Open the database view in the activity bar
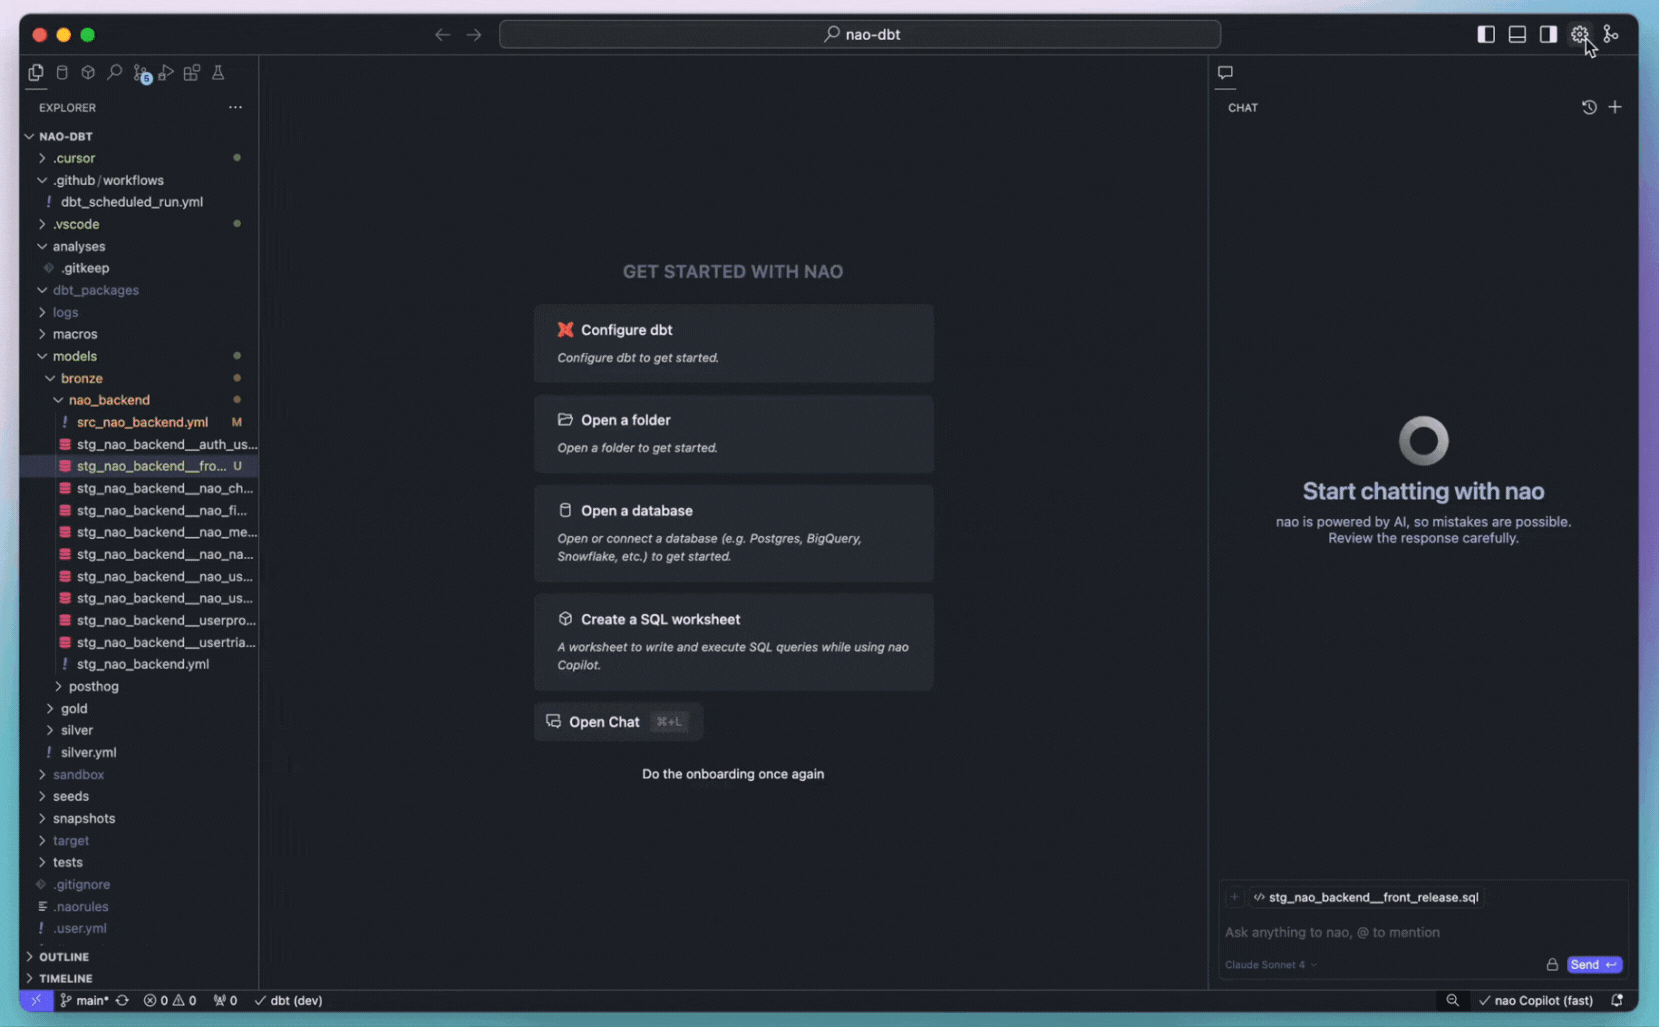Image resolution: width=1659 pixels, height=1027 pixels. tap(62, 73)
